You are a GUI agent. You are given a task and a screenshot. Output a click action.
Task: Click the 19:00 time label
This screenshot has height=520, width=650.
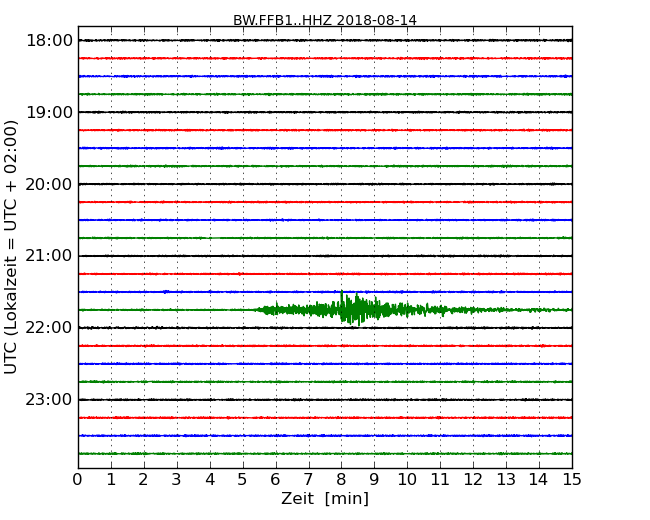[49, 112]
